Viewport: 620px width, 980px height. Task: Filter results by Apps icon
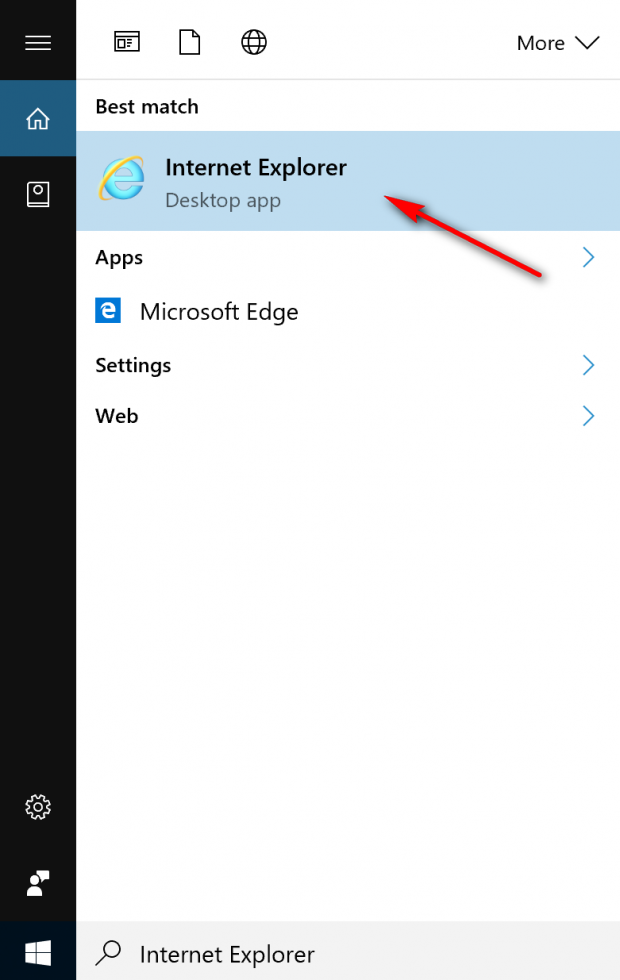[x=127, y=42]
